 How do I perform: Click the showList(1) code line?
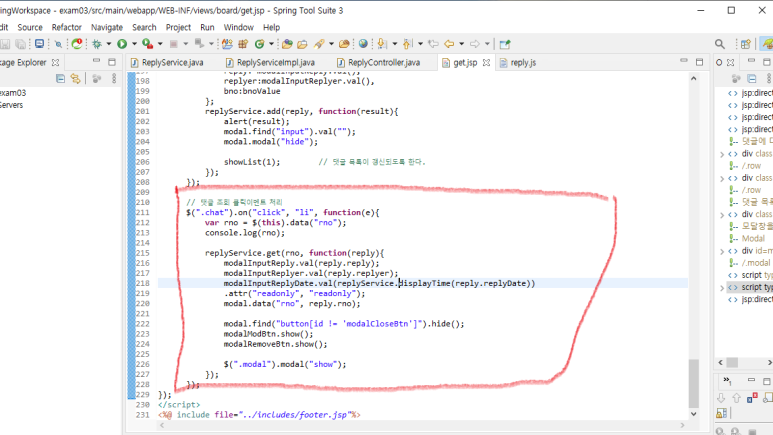(x=251, y=162)
